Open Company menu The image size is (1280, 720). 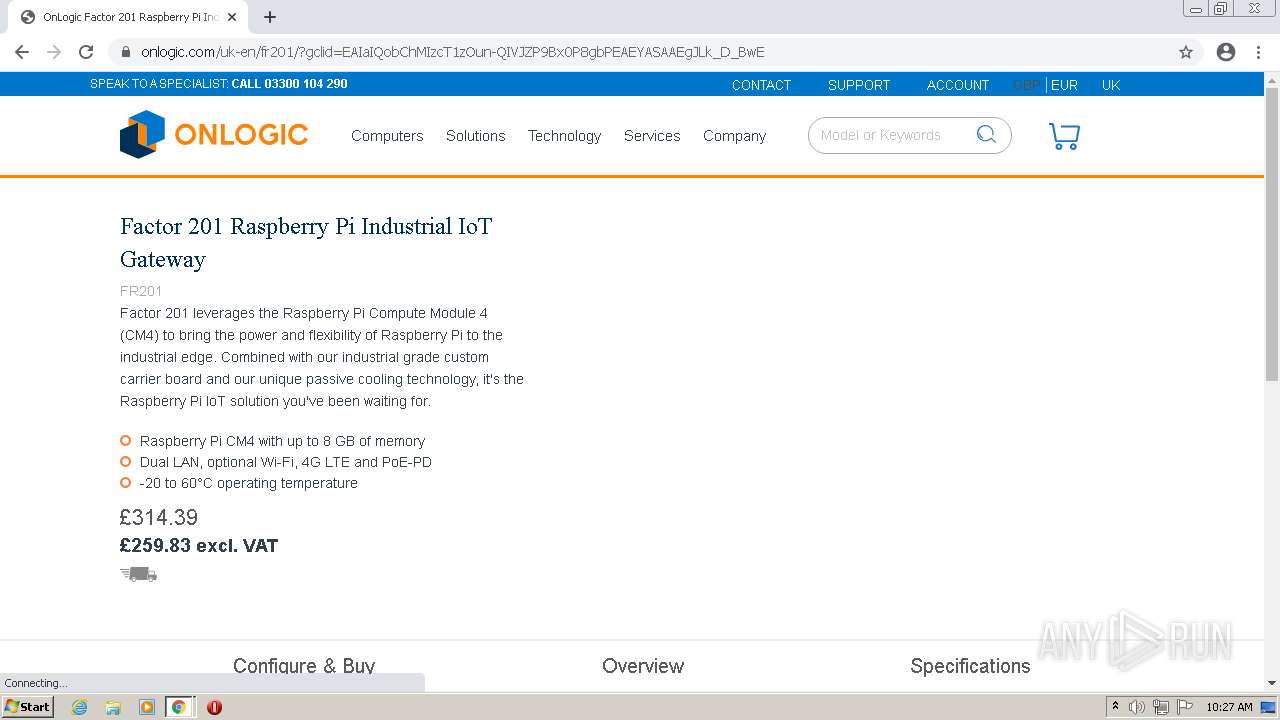(734, 136)
